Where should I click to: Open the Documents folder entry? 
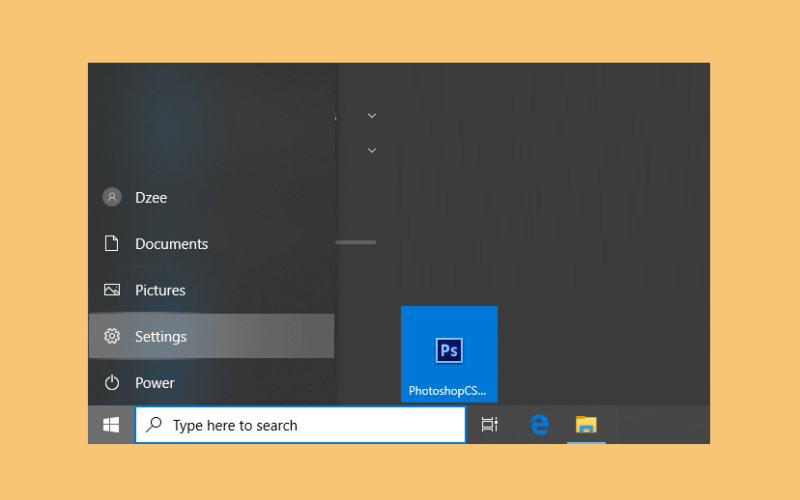211,243
